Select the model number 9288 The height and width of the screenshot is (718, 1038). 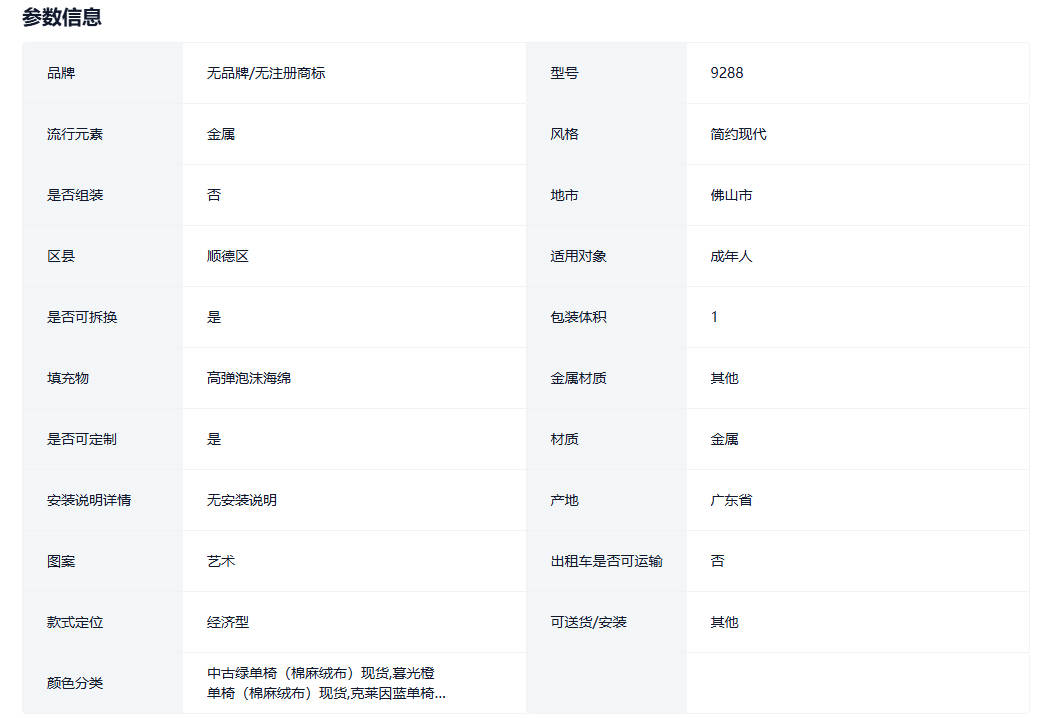tap(727, 73)
